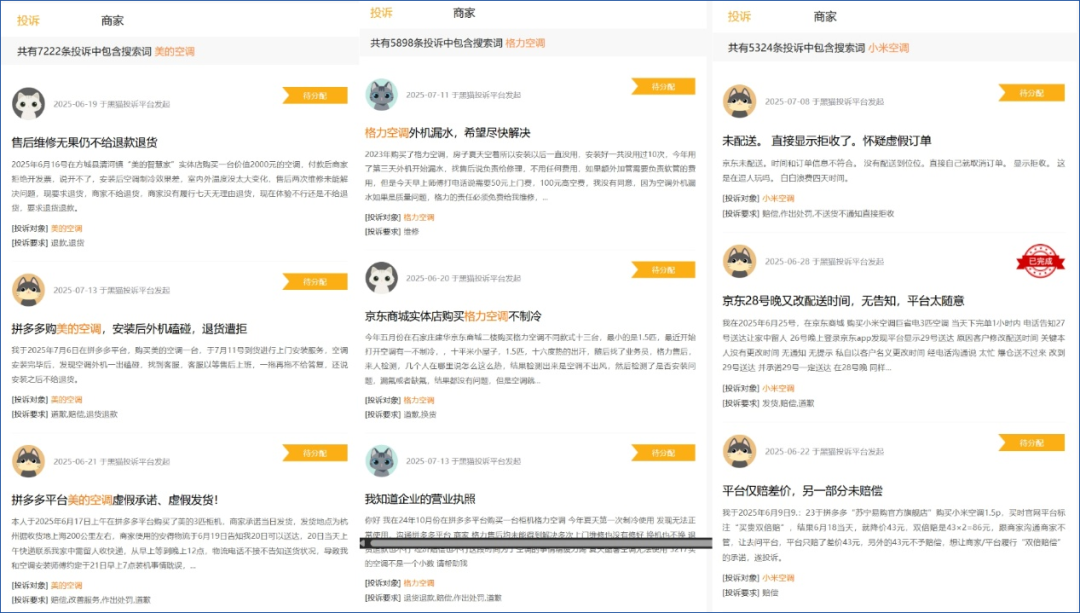Viewport: 1080px width, 613px height.
Task: Click date text 2025-06-22 于黑猫投诉平台发起
Action: pyautogui.click(x=824, y=452)
